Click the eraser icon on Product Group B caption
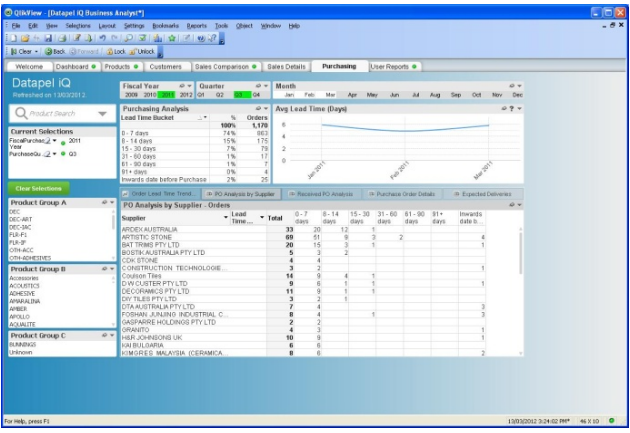Viewport: 630px width, 433px height. 104,269
